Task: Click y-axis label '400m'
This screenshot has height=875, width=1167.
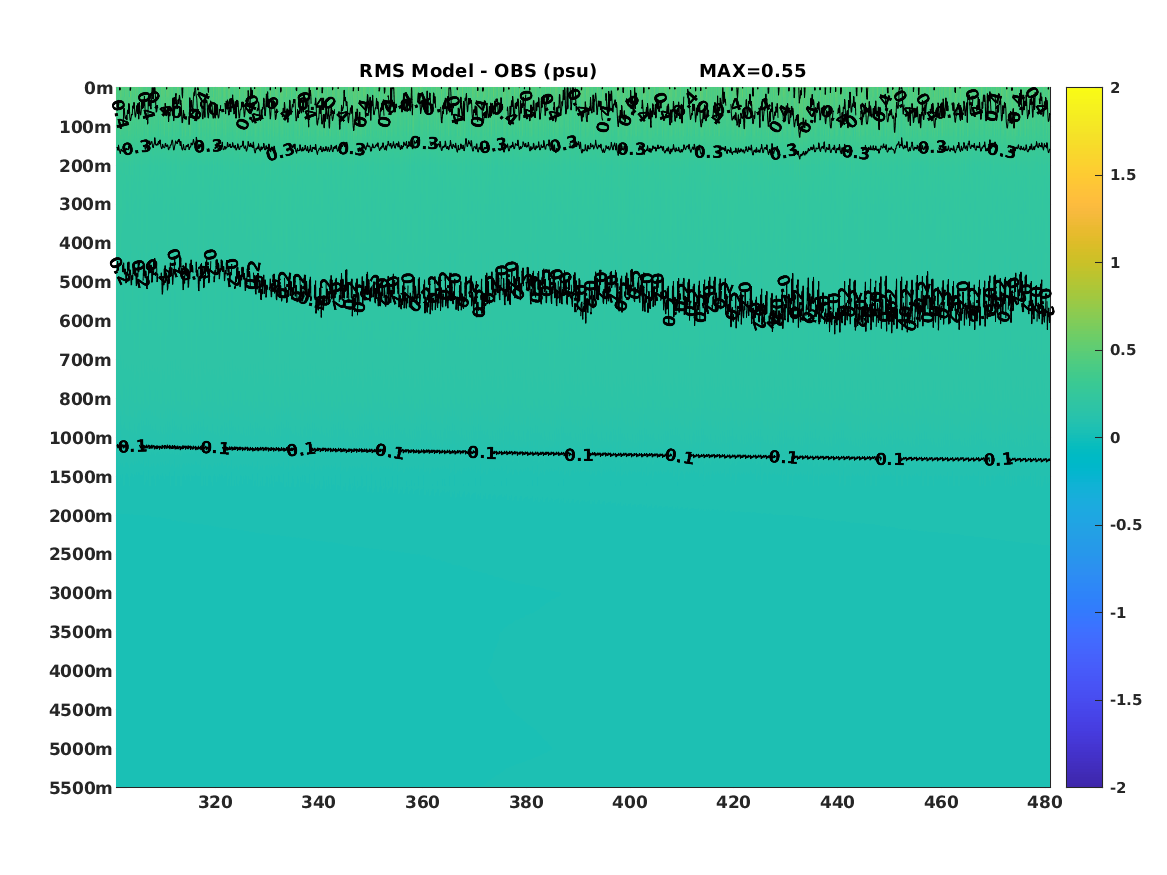Action: [86, 243]
